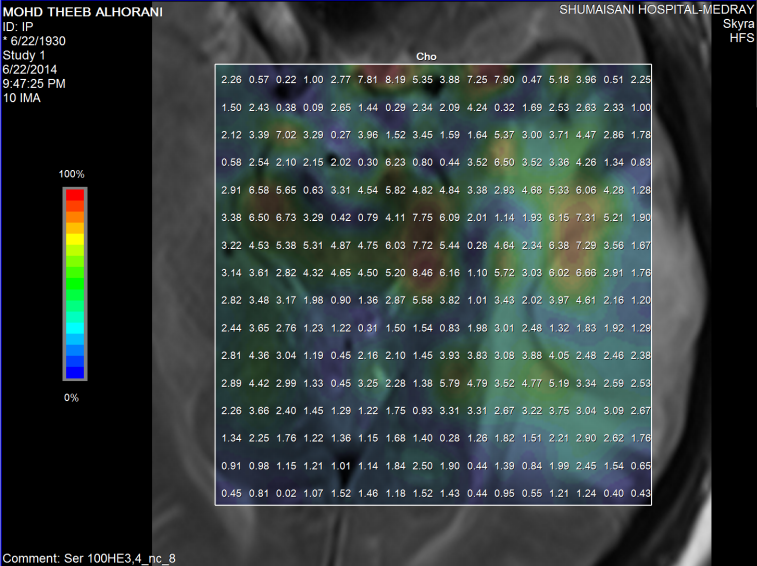Choose the voxel reading 6.73
757x566 pixels.
coord(286,217)
